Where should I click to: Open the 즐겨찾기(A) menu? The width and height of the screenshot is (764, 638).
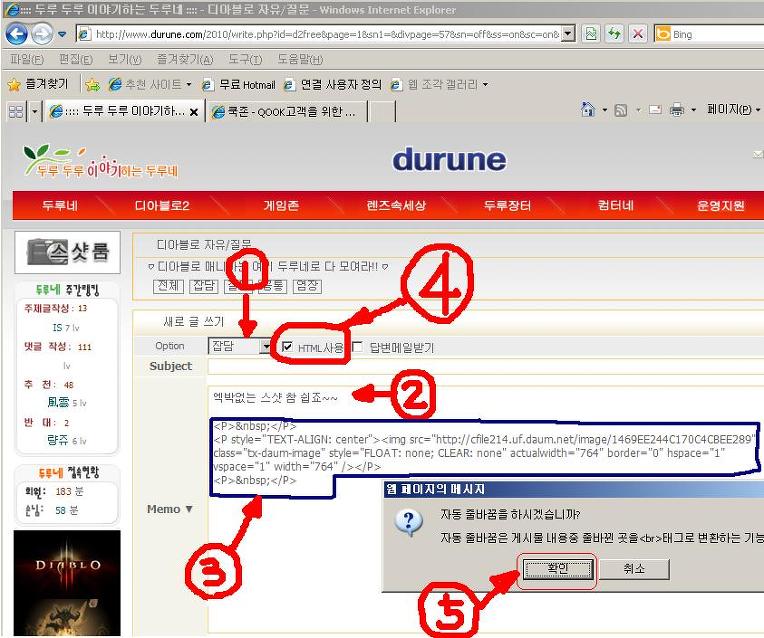tap(185, 59)
